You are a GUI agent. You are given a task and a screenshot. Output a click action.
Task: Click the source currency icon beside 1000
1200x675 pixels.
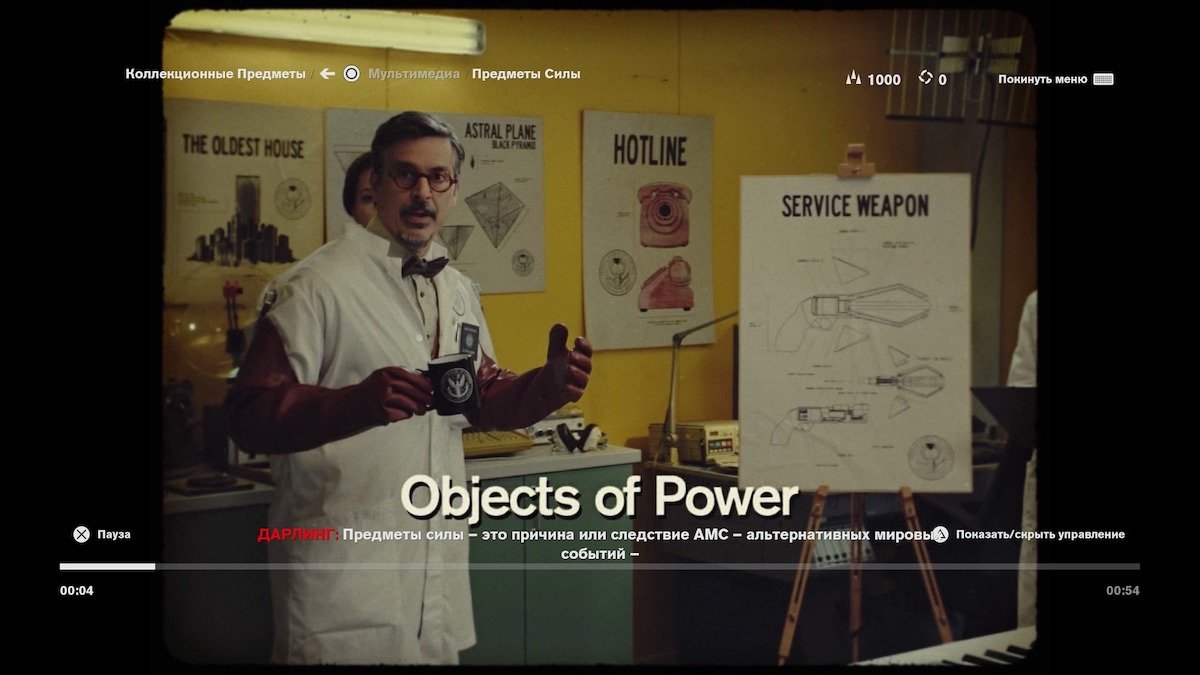[x=853, y=78]
